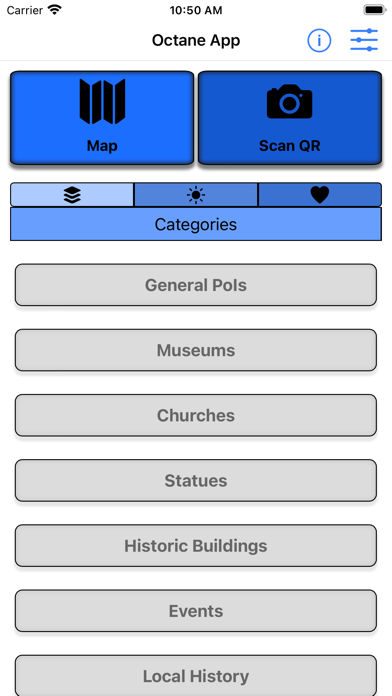Select the stacked layers categories segment
Image resolution: width=392 pixels, height=696 pixels.
pyautogui.click(x=72, y=194)
